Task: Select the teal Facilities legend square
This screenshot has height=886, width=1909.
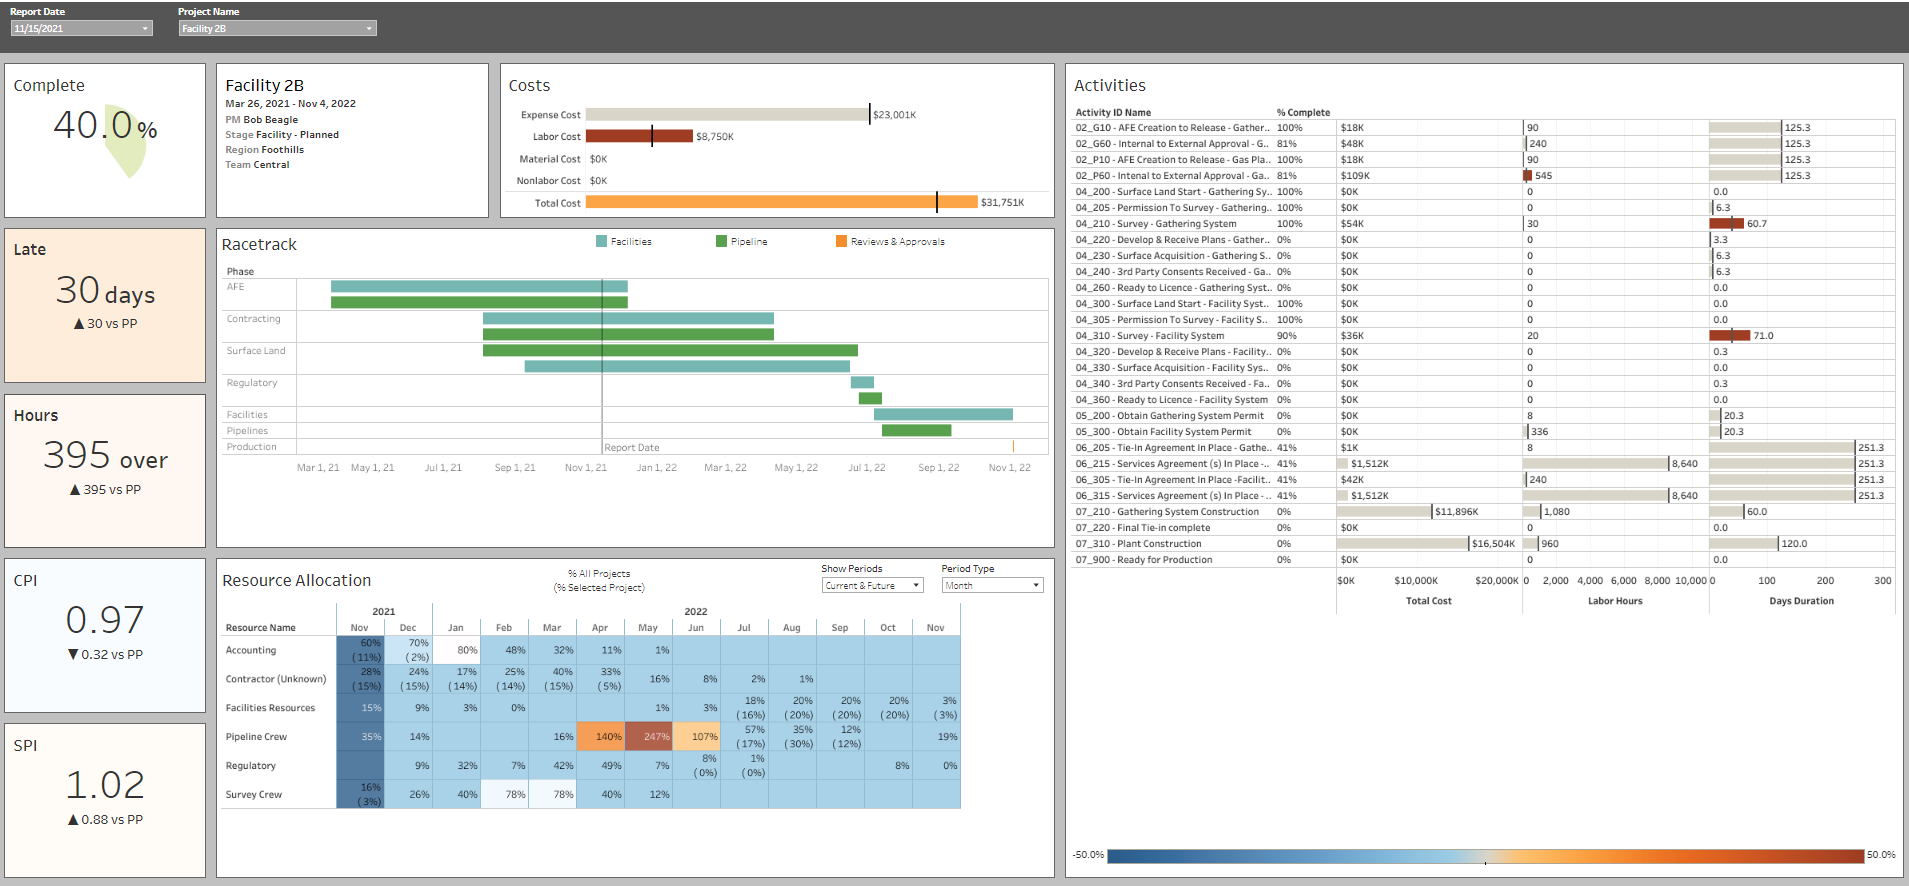Action: [x=601, y=241]
